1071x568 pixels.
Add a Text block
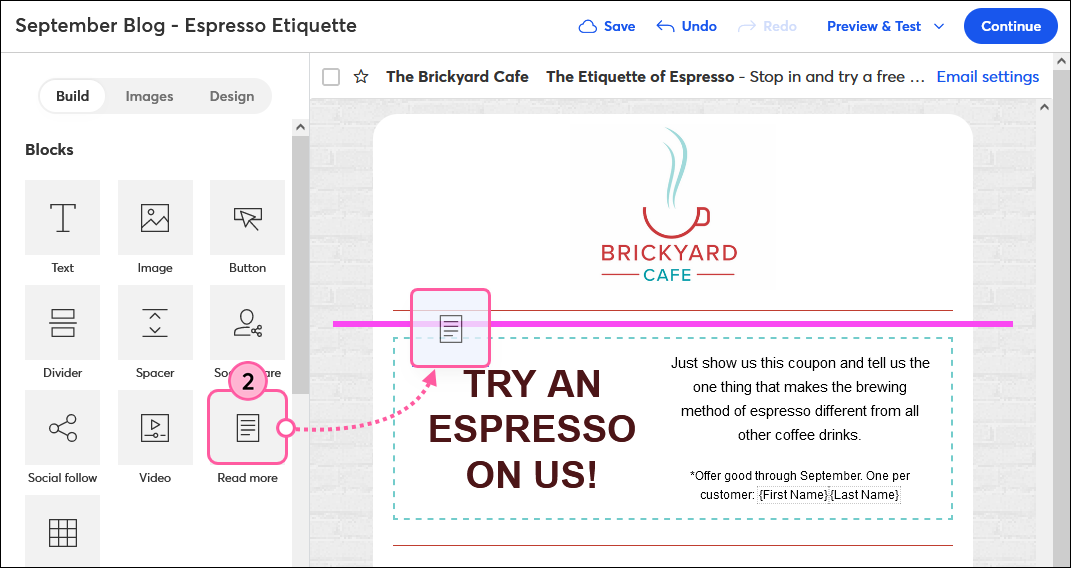tap(62, 218)
